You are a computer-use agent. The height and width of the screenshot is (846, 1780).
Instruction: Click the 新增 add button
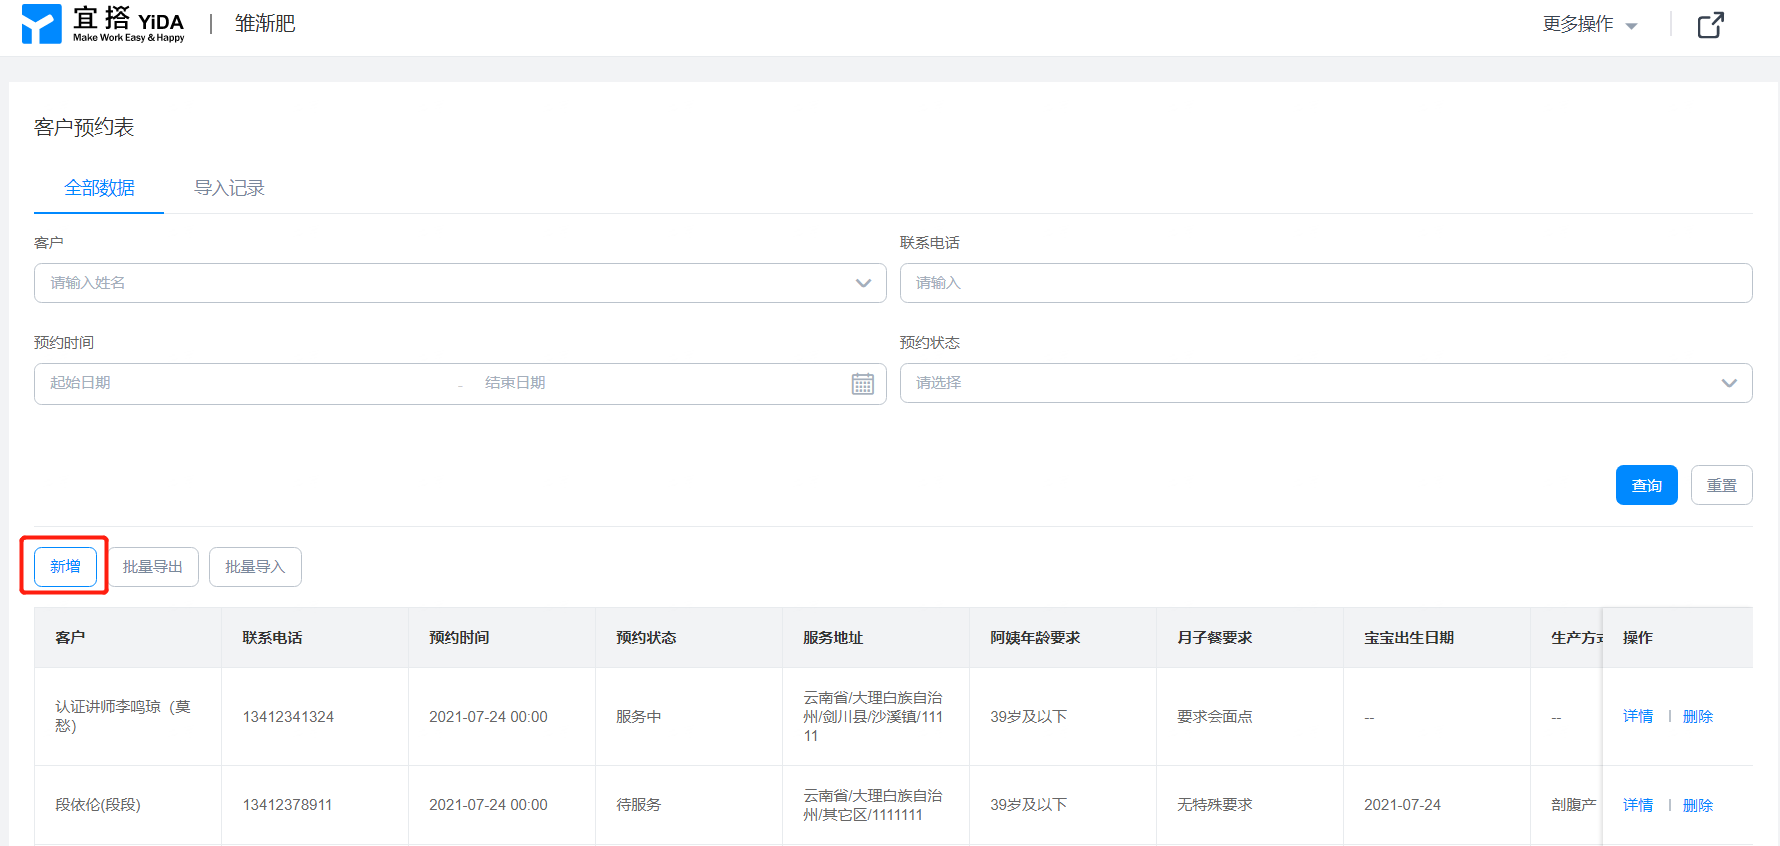tap(65, 567)
